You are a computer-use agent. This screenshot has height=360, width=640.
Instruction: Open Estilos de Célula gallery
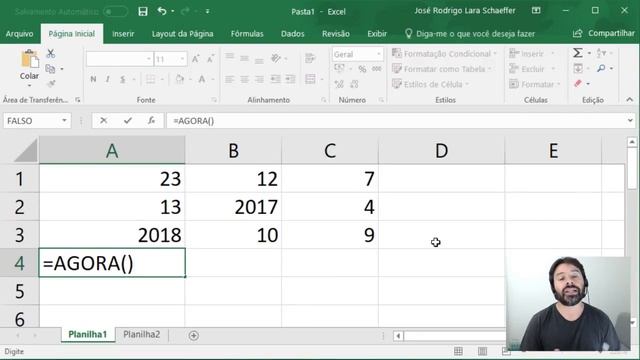coord(431,84)
